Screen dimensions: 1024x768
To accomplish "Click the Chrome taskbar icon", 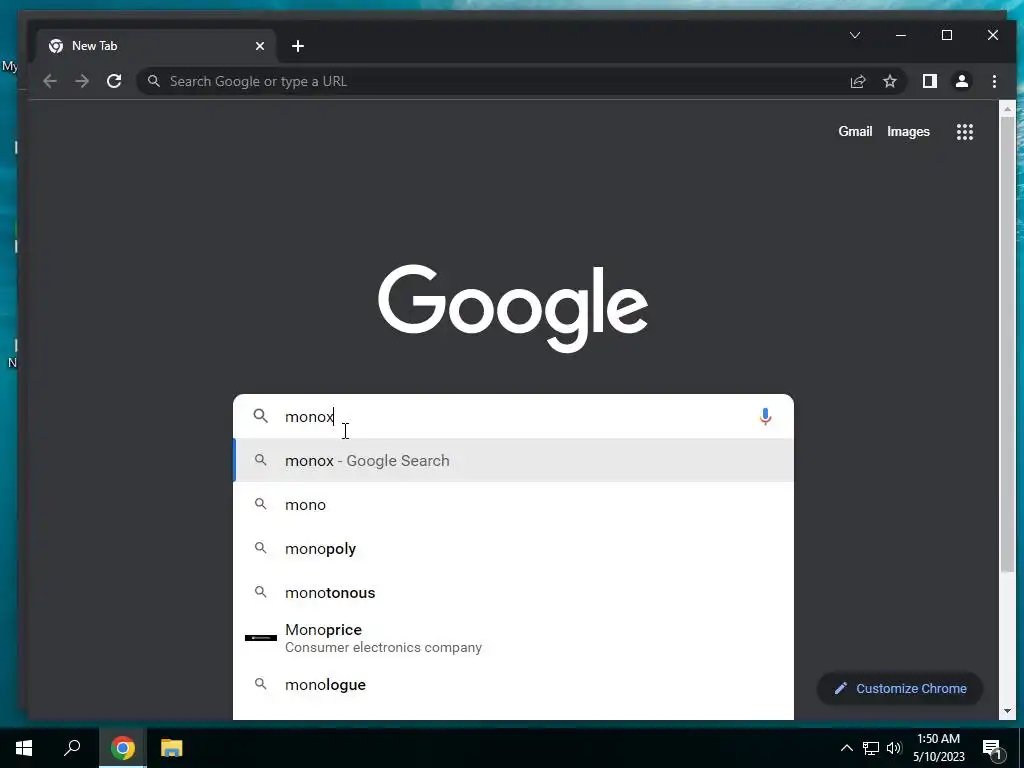I will (x=122, y=748).
